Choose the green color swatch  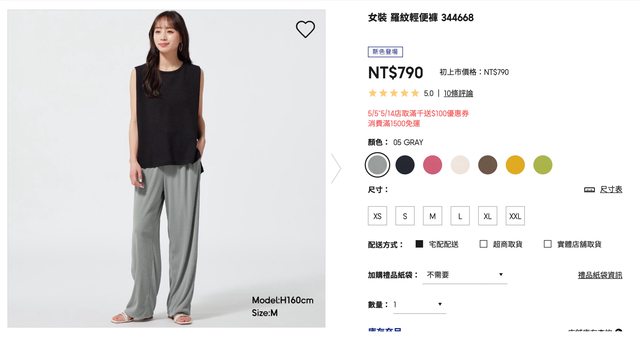click(542, 165)
